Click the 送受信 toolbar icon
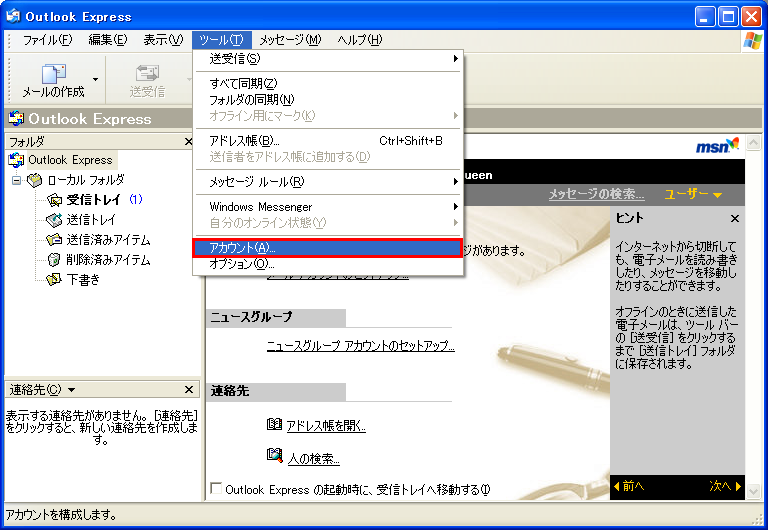The image size is (768, 530). click(147, 74)
